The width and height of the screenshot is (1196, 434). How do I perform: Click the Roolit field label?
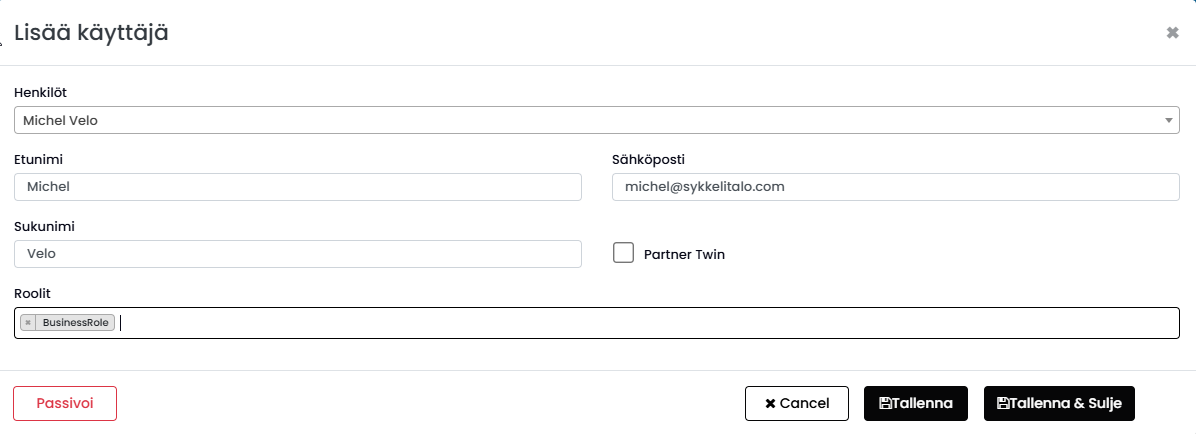(x=32, y=293)
